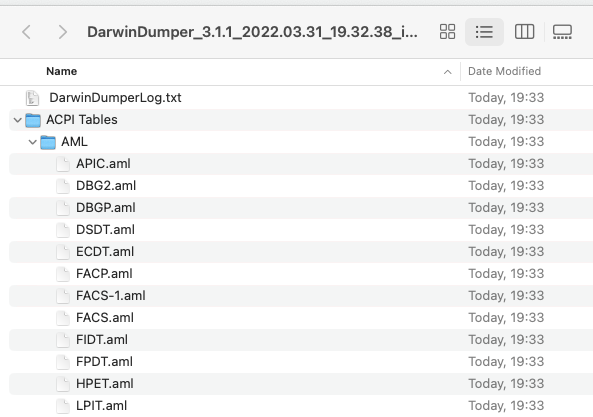Click the DBG2.aml document icon
This screenshot has height=417, width=593.
[x=63, y=186]
